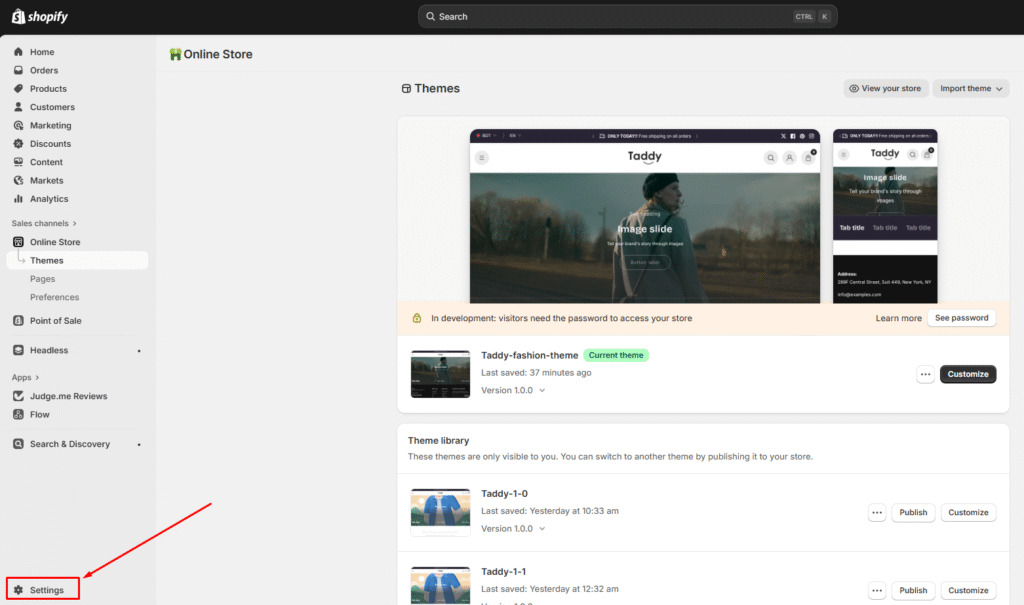Click View your store button
The height and width of the screenshot is (605, 1024).
(885, 88)
